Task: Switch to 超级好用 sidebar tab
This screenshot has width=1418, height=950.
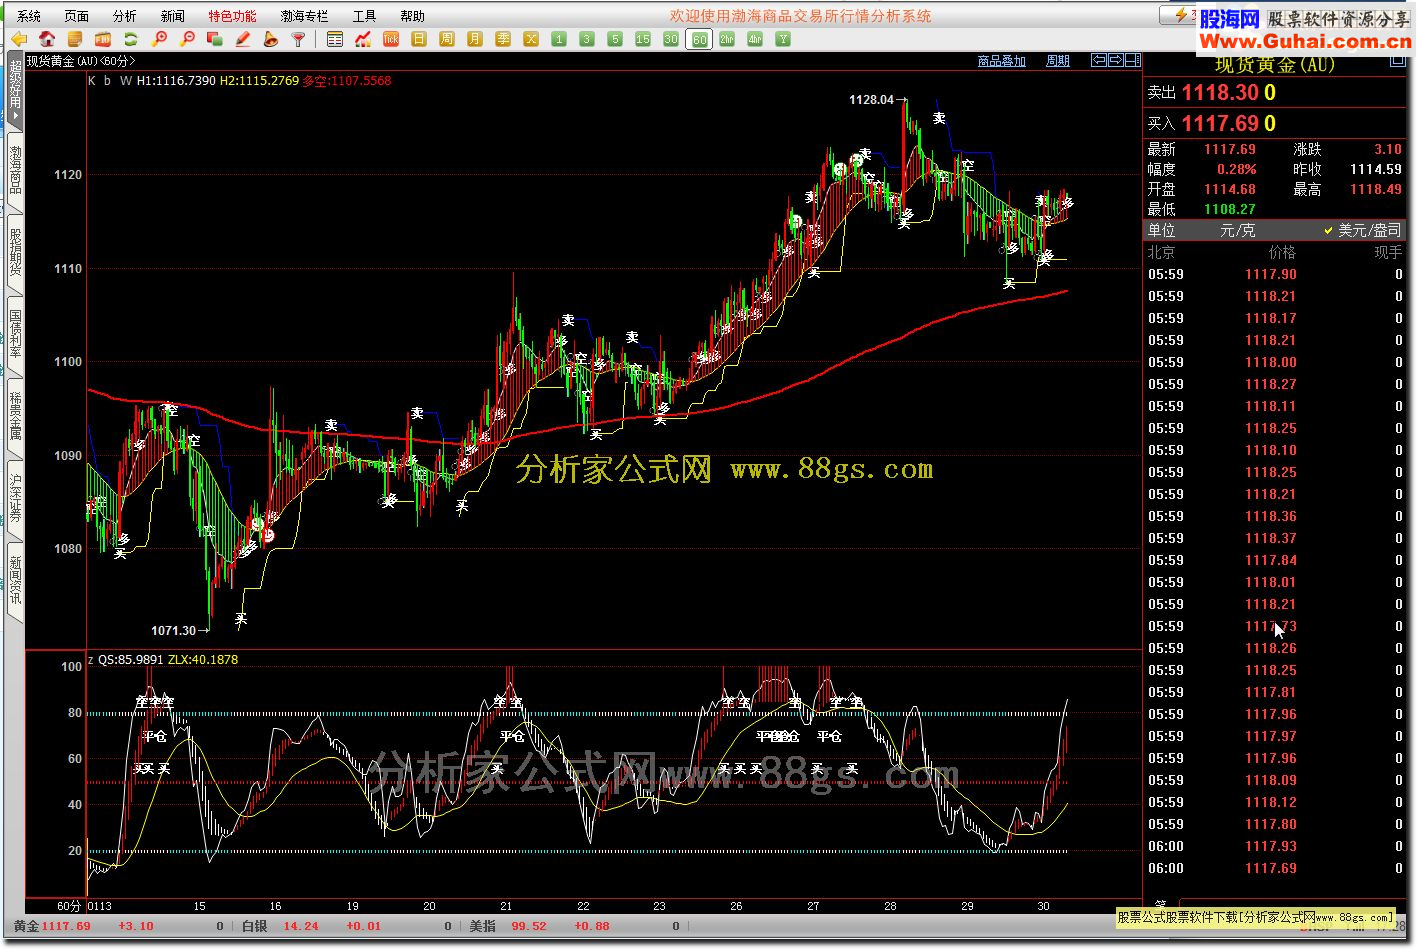Action: click(15, 92)
